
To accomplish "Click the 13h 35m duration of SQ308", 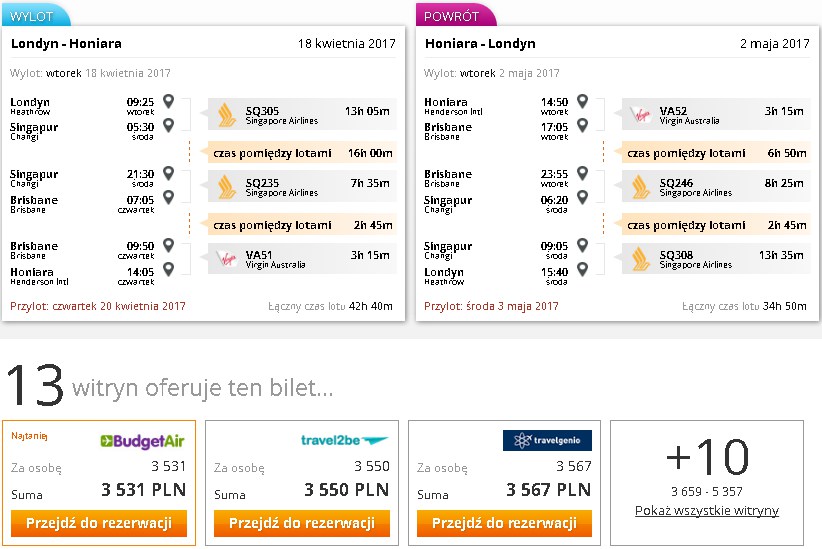I will tap(781, 255).
